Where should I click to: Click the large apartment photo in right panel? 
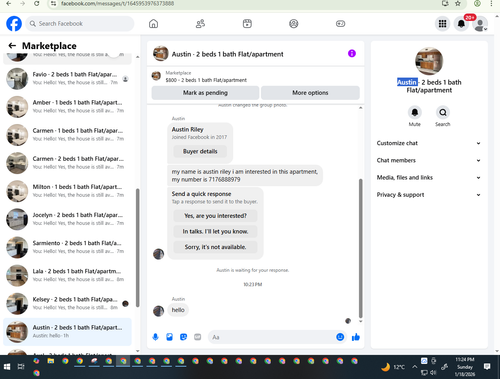click(429, 61)
